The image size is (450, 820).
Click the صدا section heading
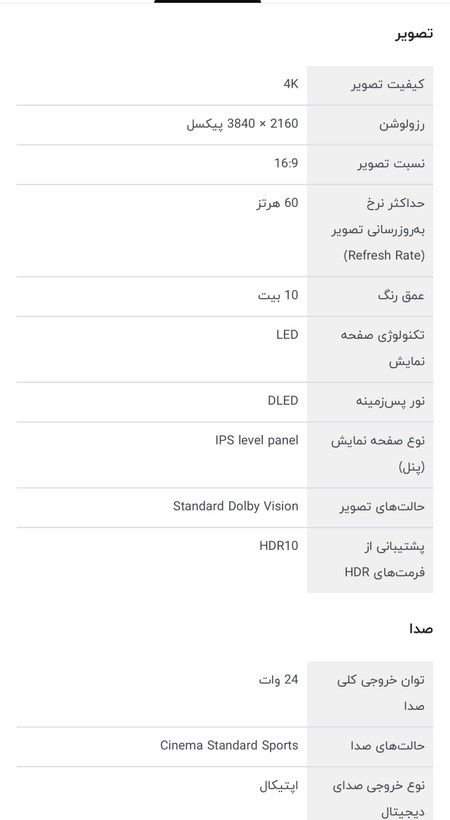coord(421,629)
